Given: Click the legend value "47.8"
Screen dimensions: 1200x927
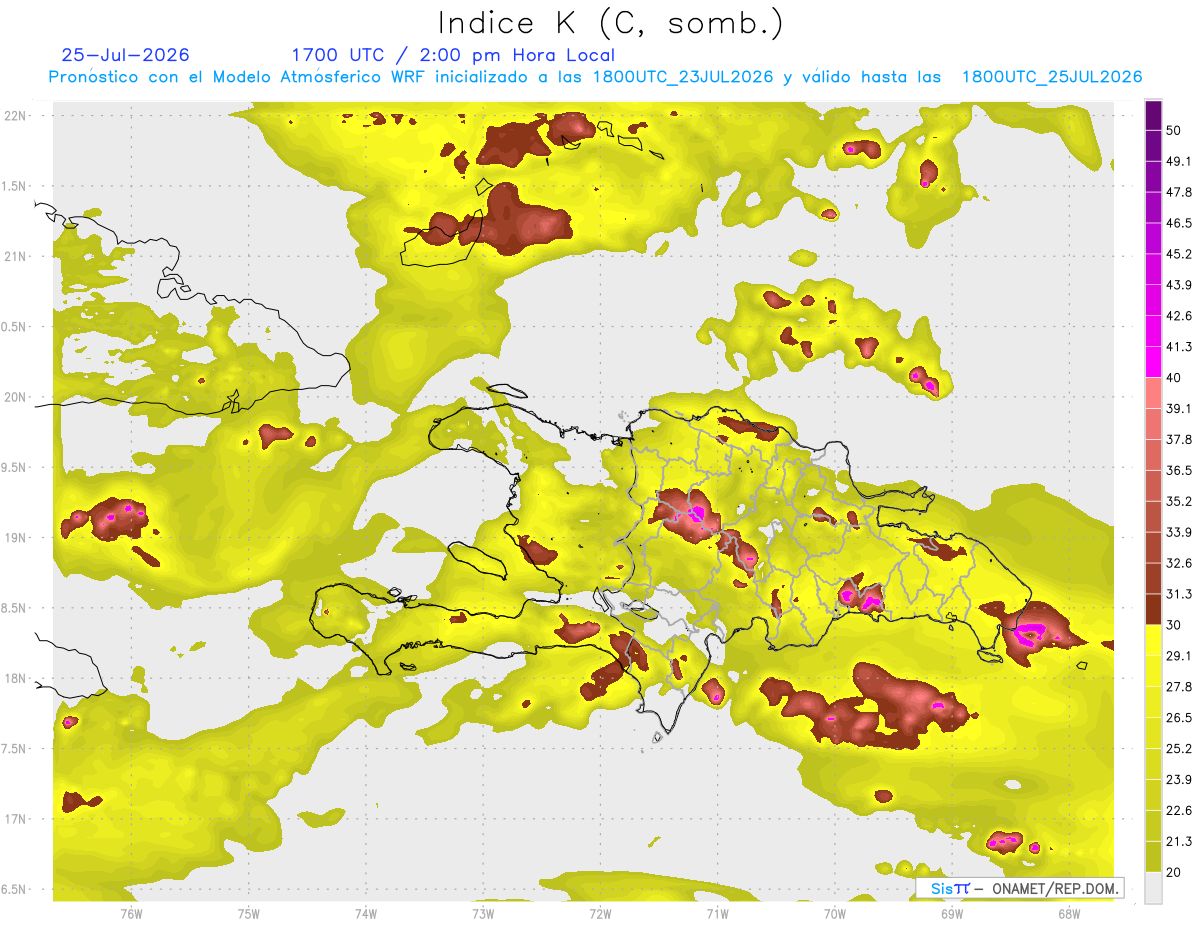Looking at the screenshot, I should coord(1179,192).
